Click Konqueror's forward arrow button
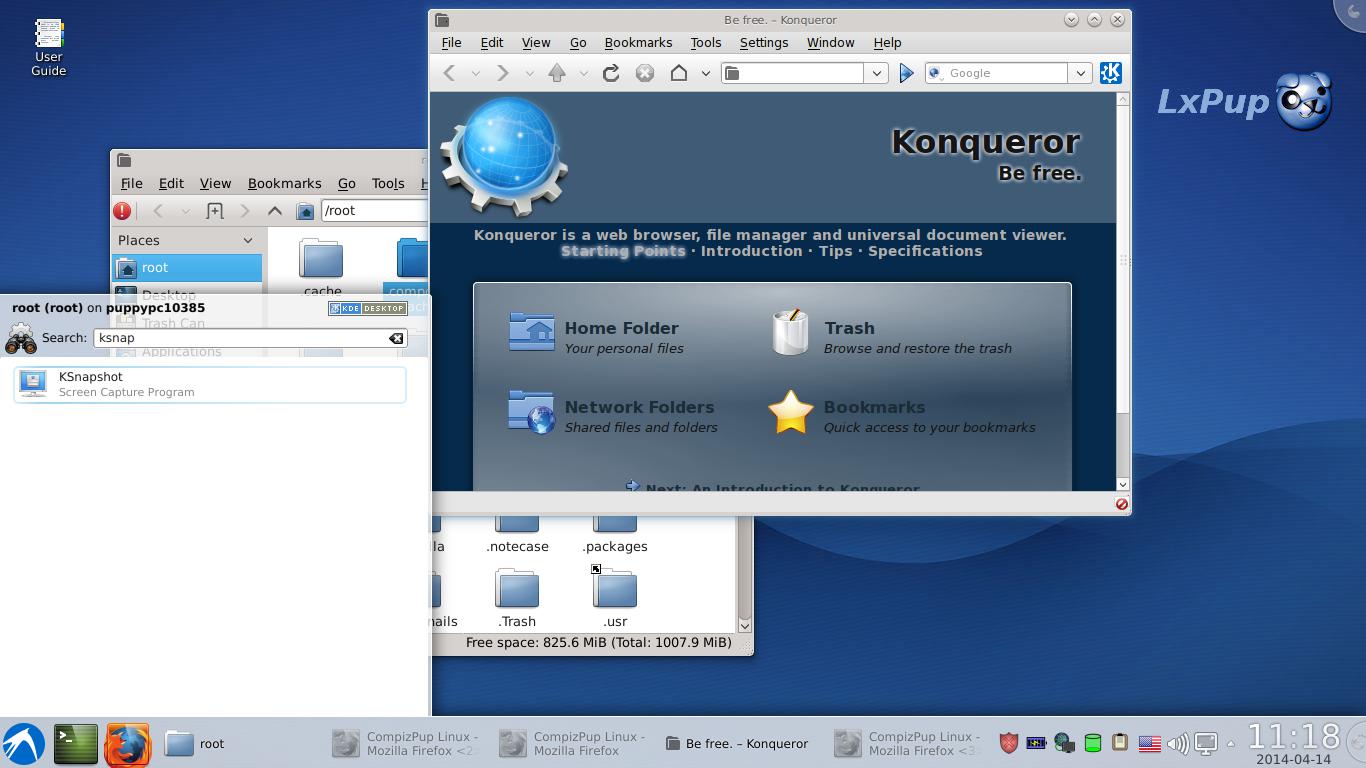 pos(503,73)
